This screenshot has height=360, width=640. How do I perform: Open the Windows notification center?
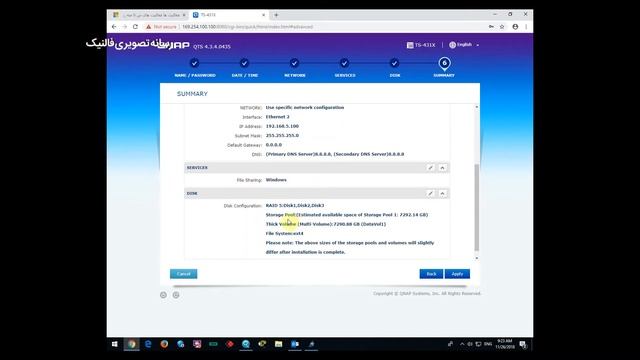(523, 344)
